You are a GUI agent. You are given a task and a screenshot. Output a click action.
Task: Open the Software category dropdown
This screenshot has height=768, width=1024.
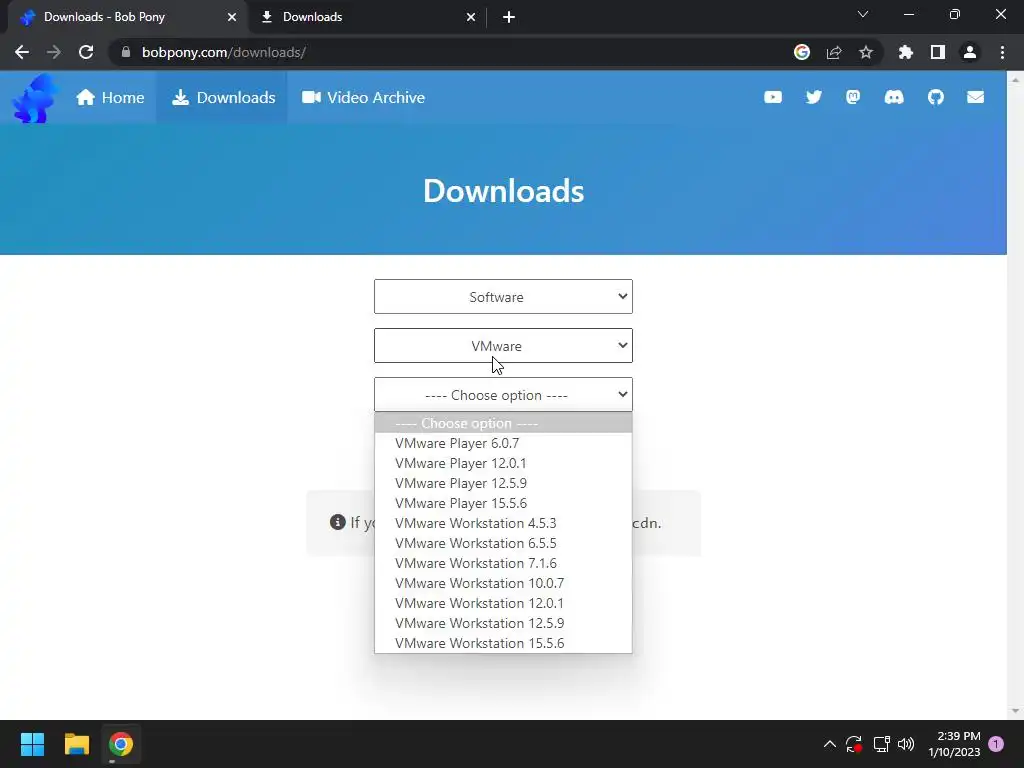click(503, 296)
